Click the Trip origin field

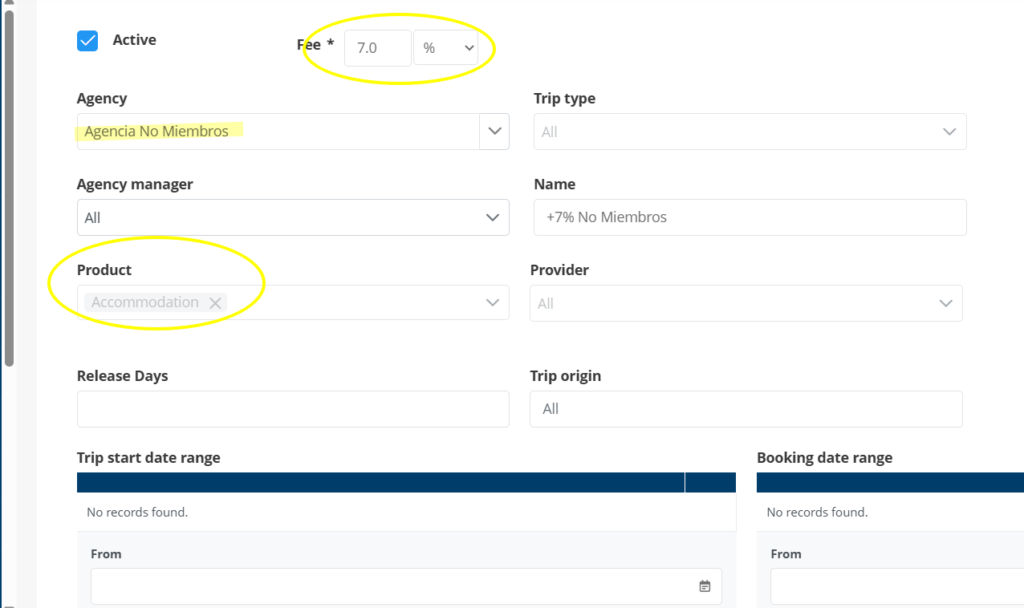[746, 409]
